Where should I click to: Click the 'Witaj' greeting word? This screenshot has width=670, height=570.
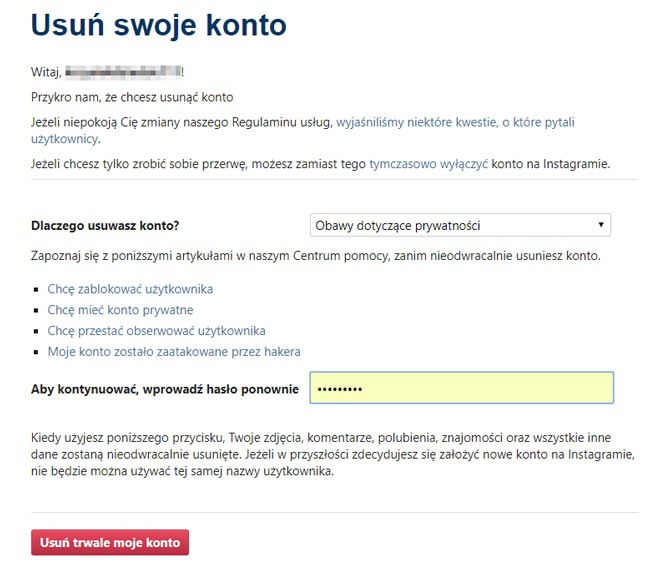pos(47,72)
